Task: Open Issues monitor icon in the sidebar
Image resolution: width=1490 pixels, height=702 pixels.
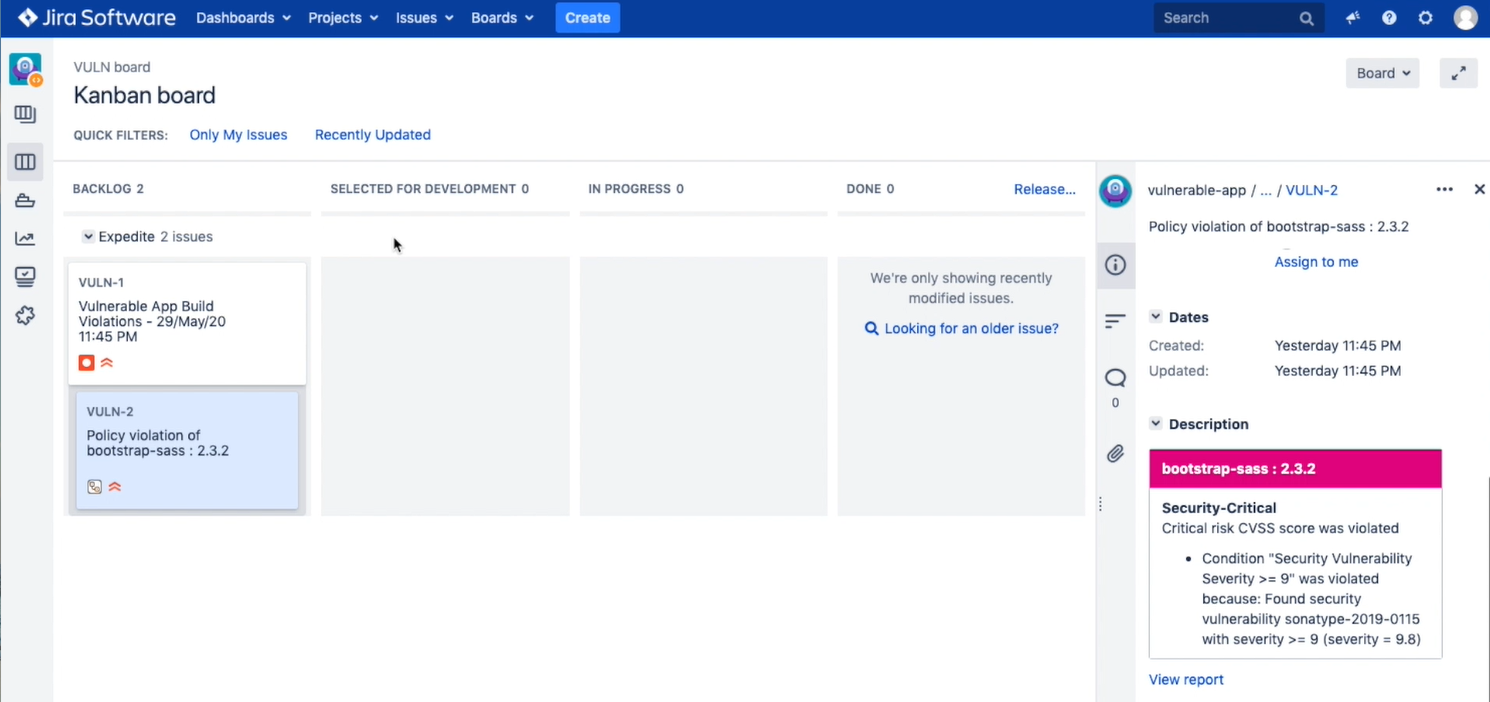Action: point(25,277)
